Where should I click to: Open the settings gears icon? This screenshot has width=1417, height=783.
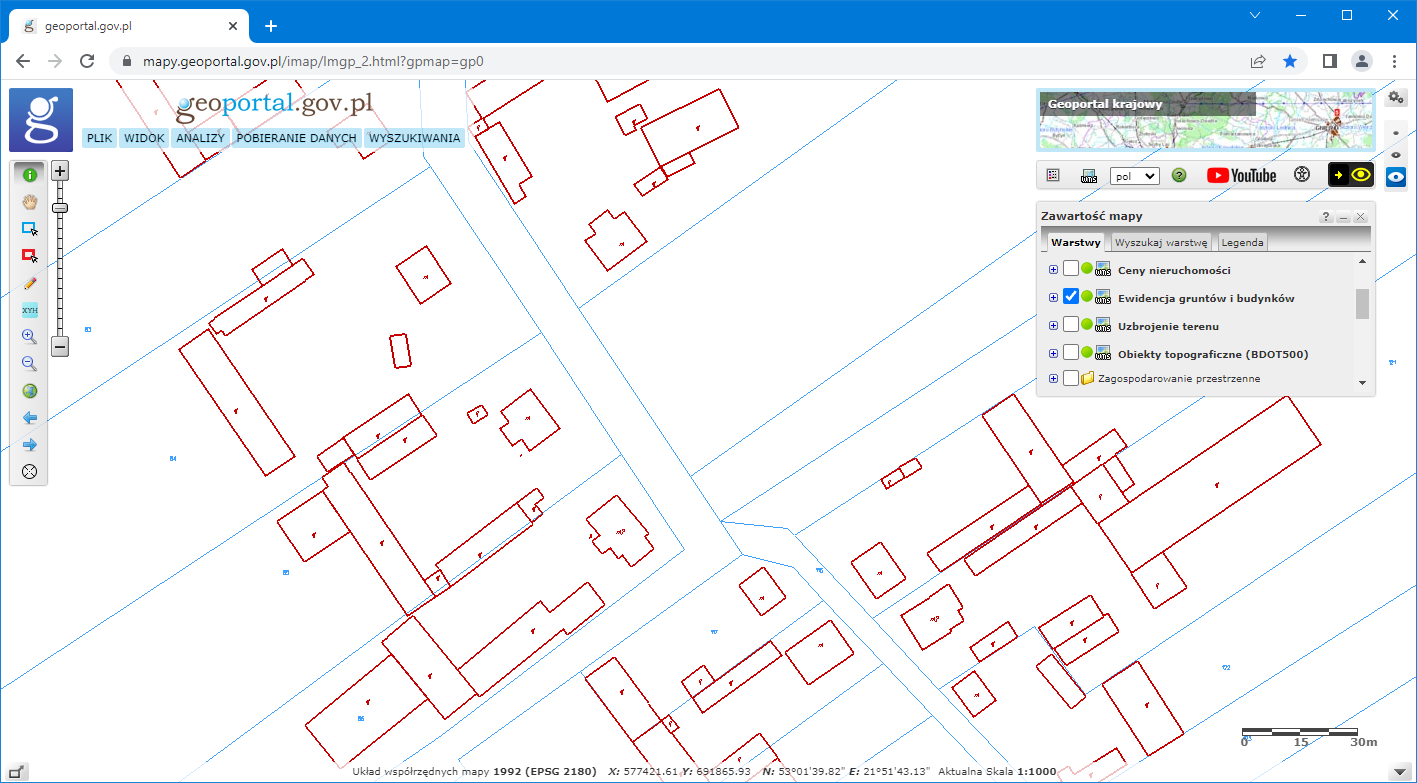click(1395, 98)
